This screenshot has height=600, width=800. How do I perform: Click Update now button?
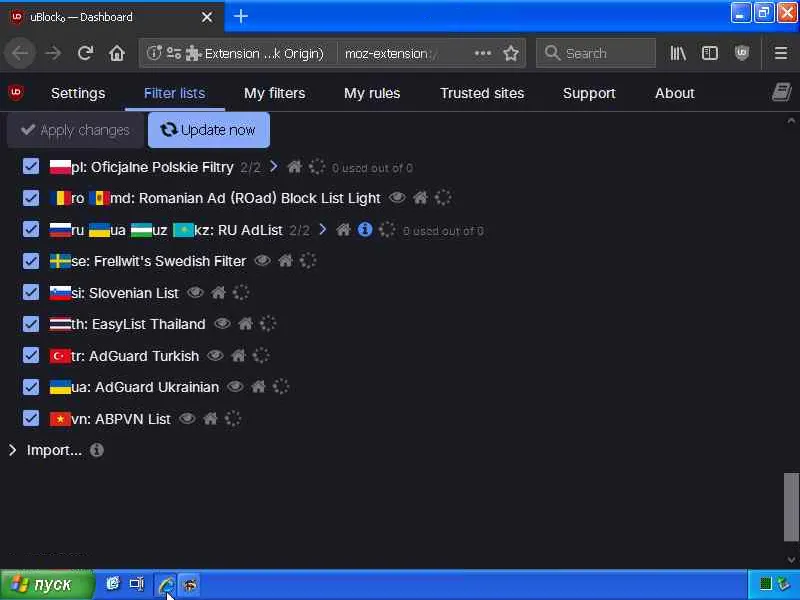point(209,130)
